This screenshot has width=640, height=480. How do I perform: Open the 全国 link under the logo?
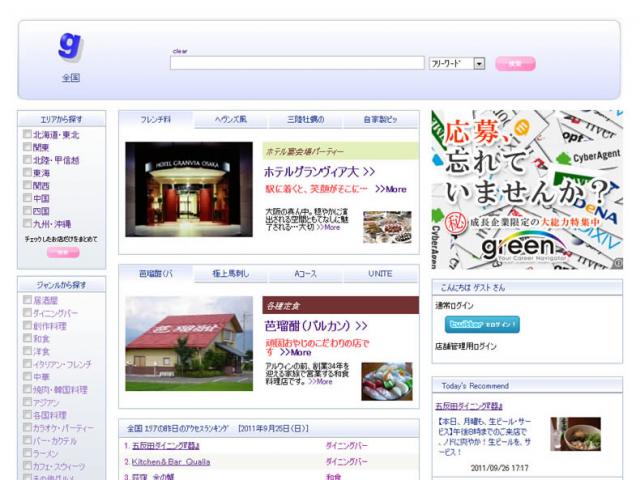point(71,78)
